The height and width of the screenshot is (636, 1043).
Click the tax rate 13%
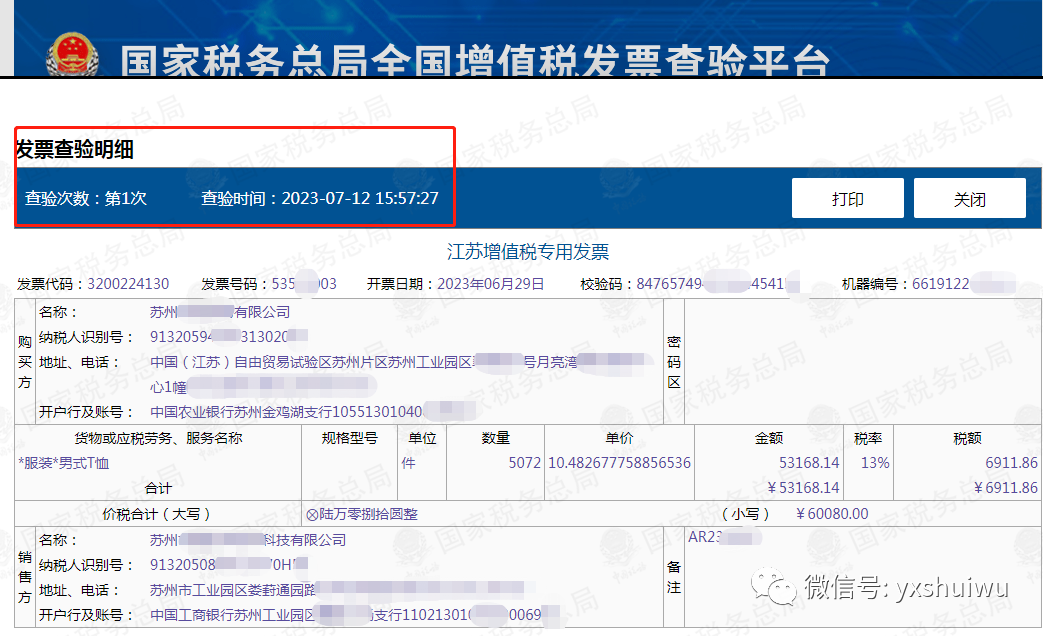click(875, 463)
